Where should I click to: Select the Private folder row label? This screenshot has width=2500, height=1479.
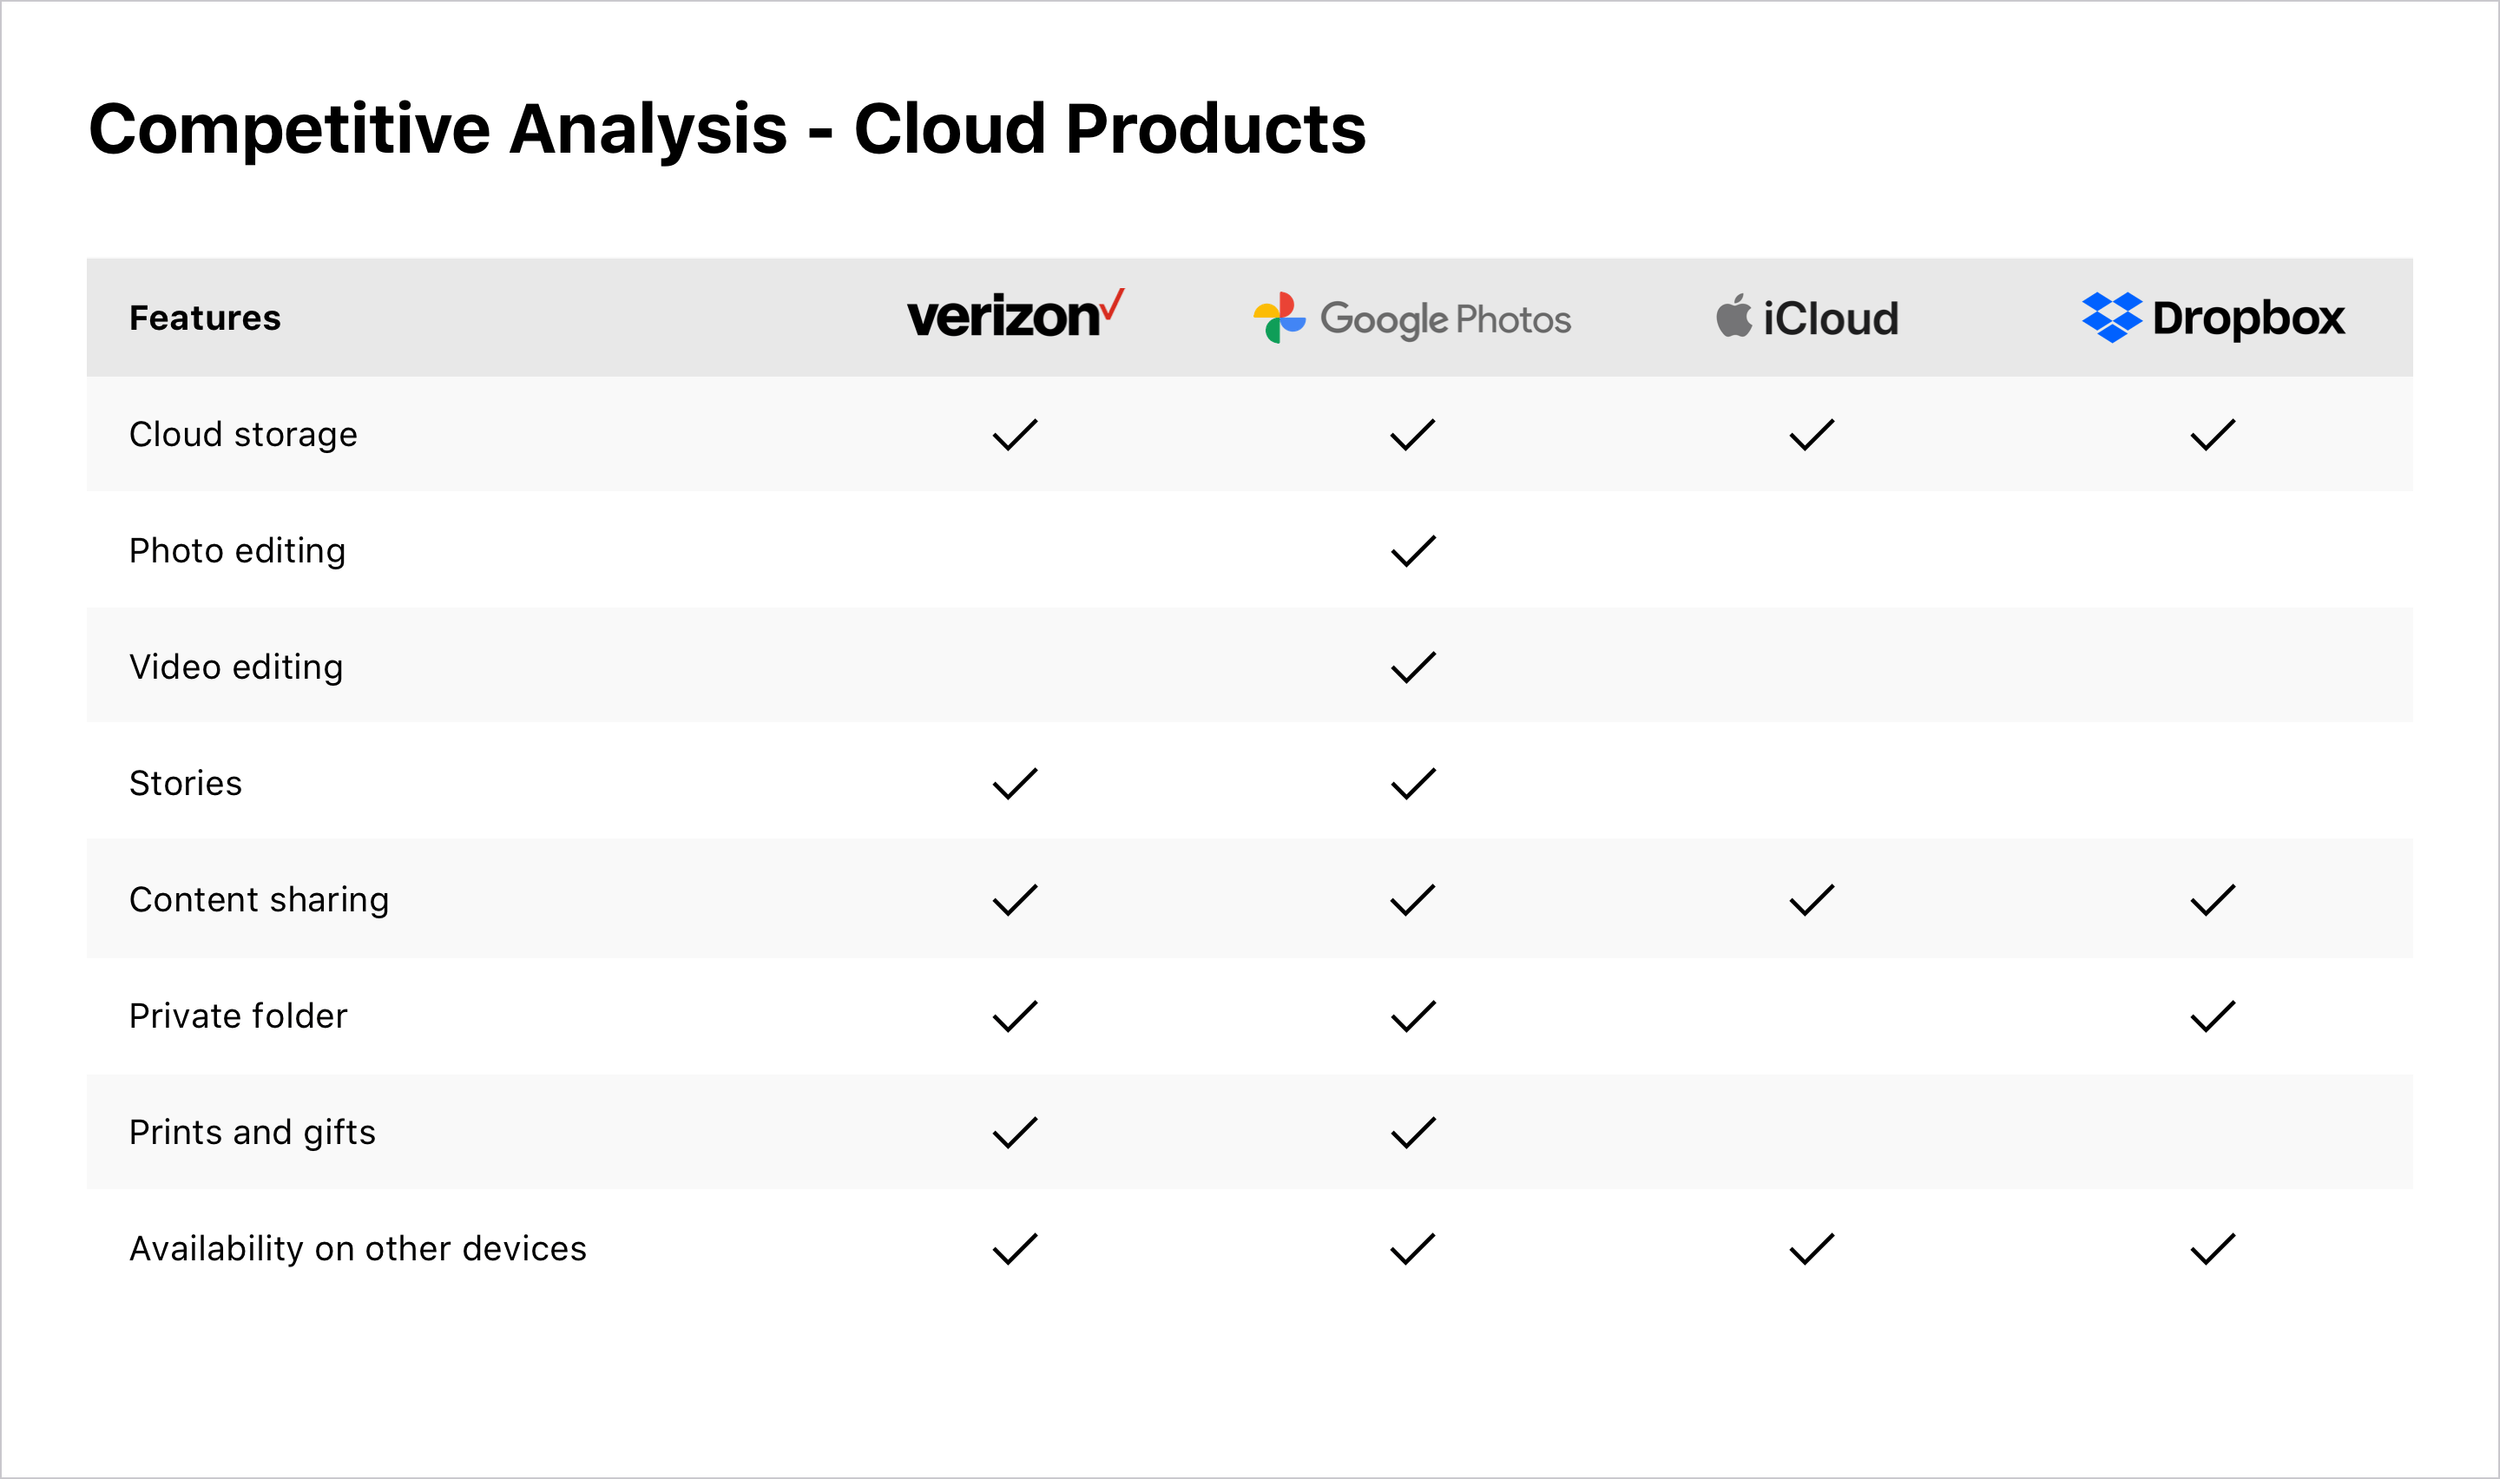point(238,1016)
